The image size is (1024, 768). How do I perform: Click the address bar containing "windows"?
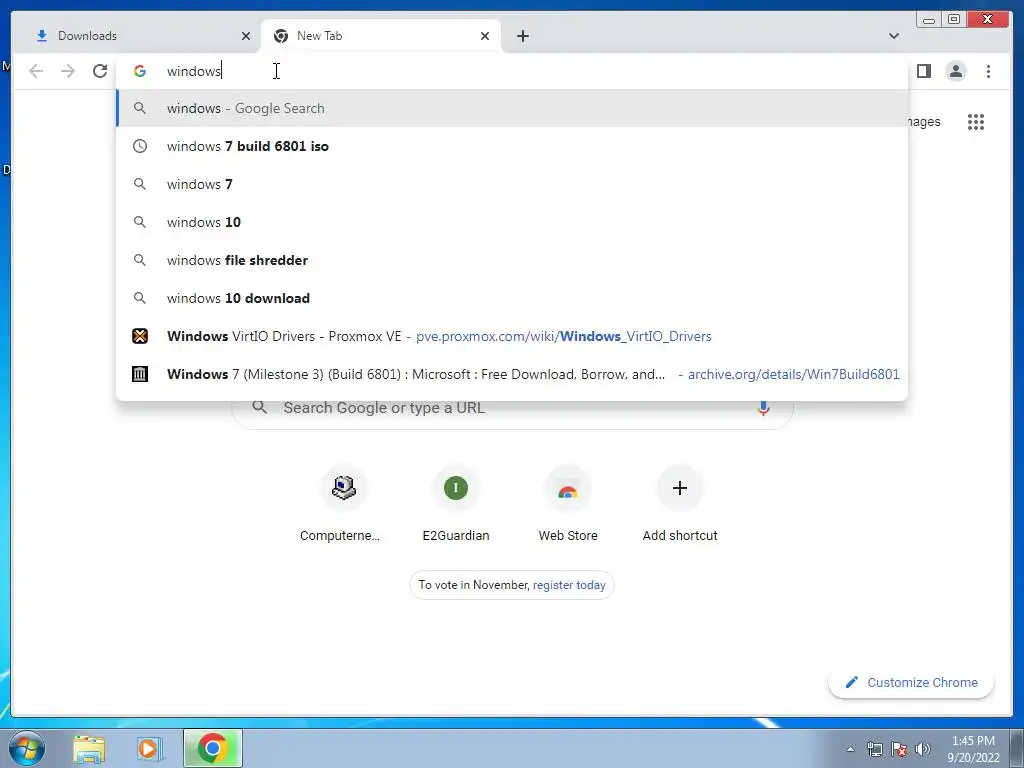[512, 71]
